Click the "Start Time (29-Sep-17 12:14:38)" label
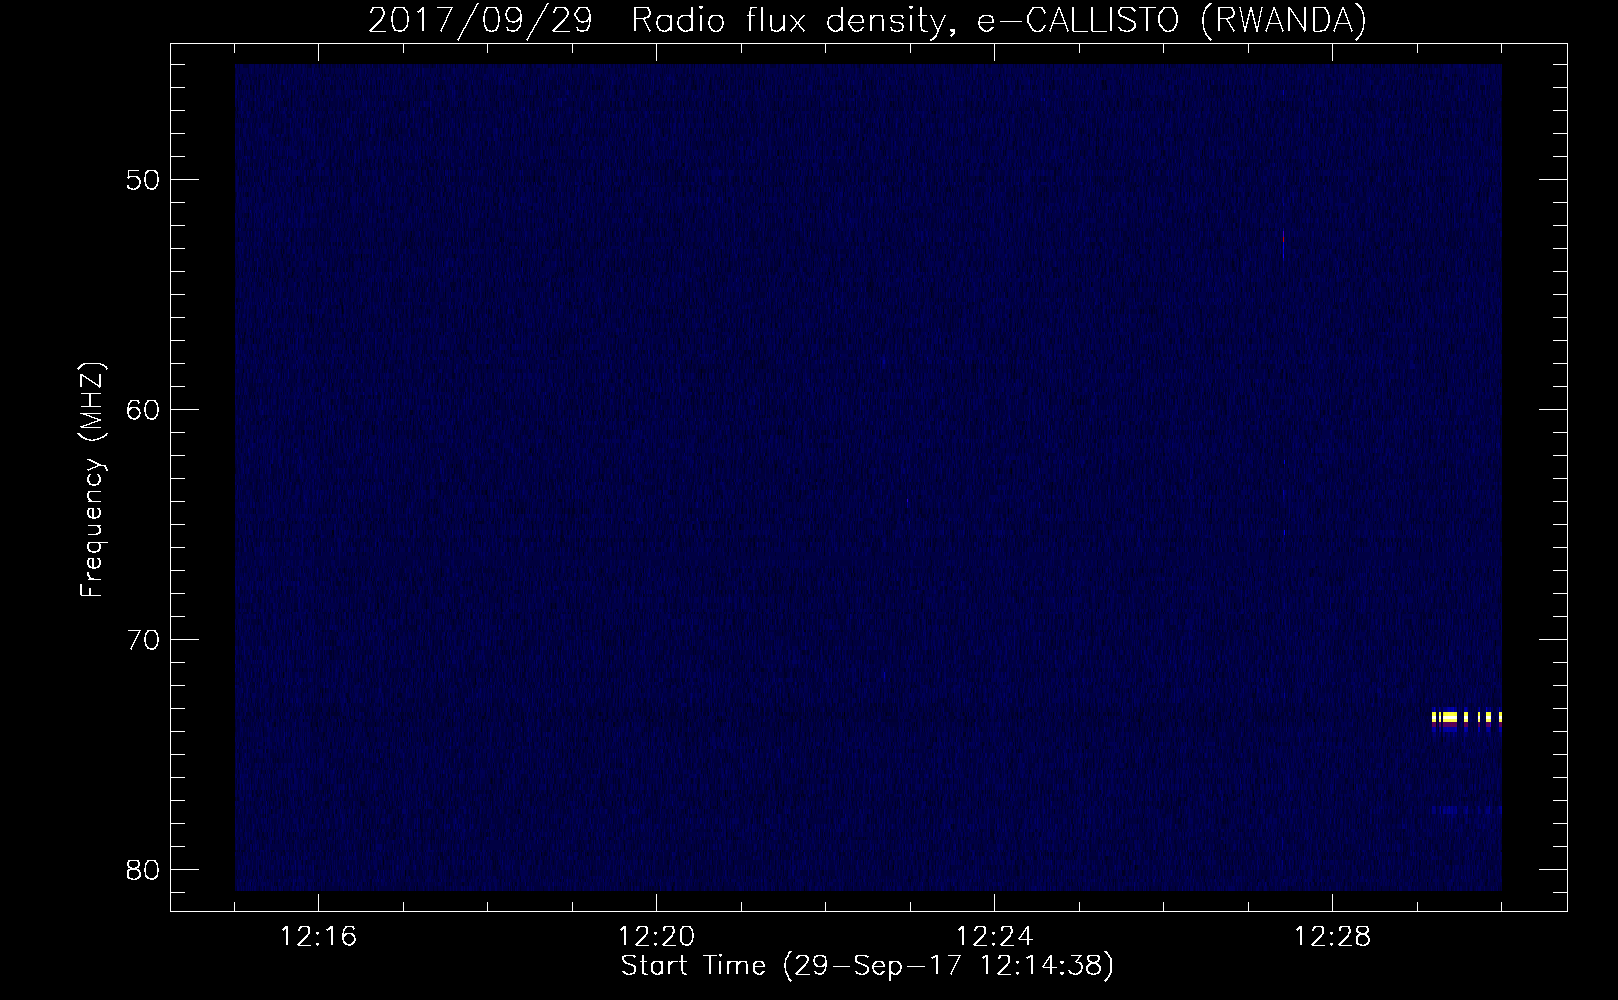The width and height of the screenshot is (1618, 1000). pyautogui.click(x=867, y=967)
